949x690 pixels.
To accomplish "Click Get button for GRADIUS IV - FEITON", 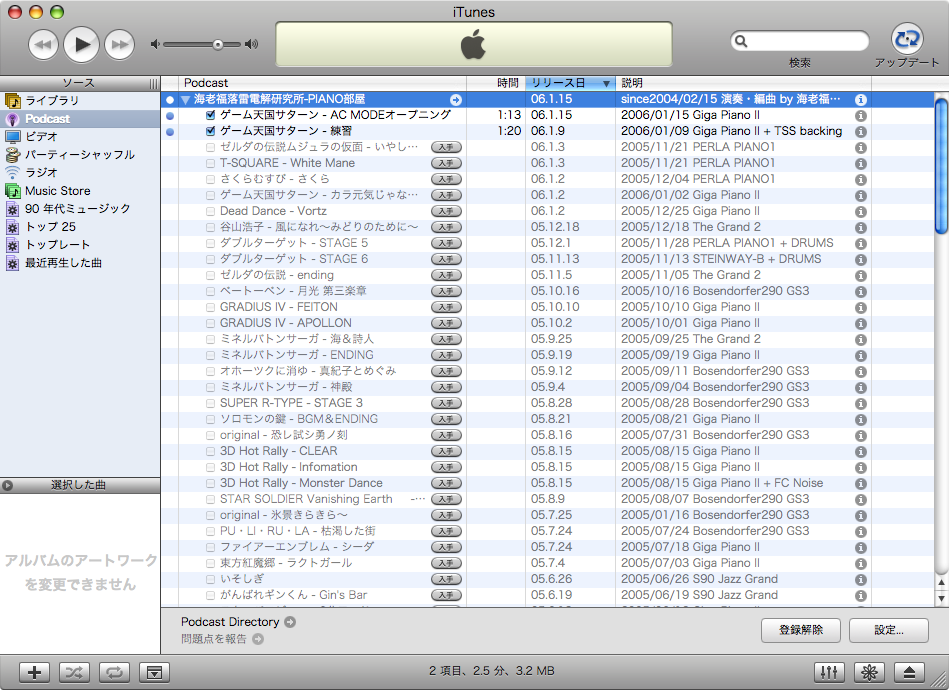I will tap(446, 307).
